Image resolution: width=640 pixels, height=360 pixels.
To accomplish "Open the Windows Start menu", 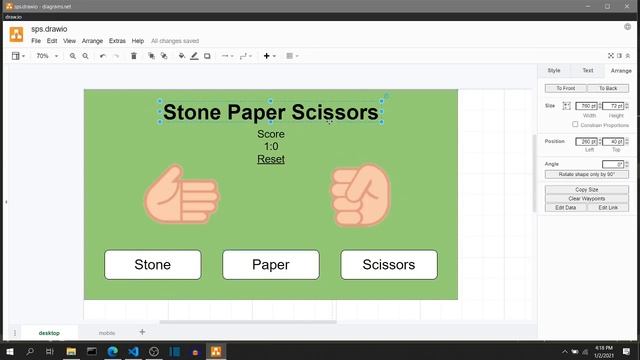I will (10, 351).
